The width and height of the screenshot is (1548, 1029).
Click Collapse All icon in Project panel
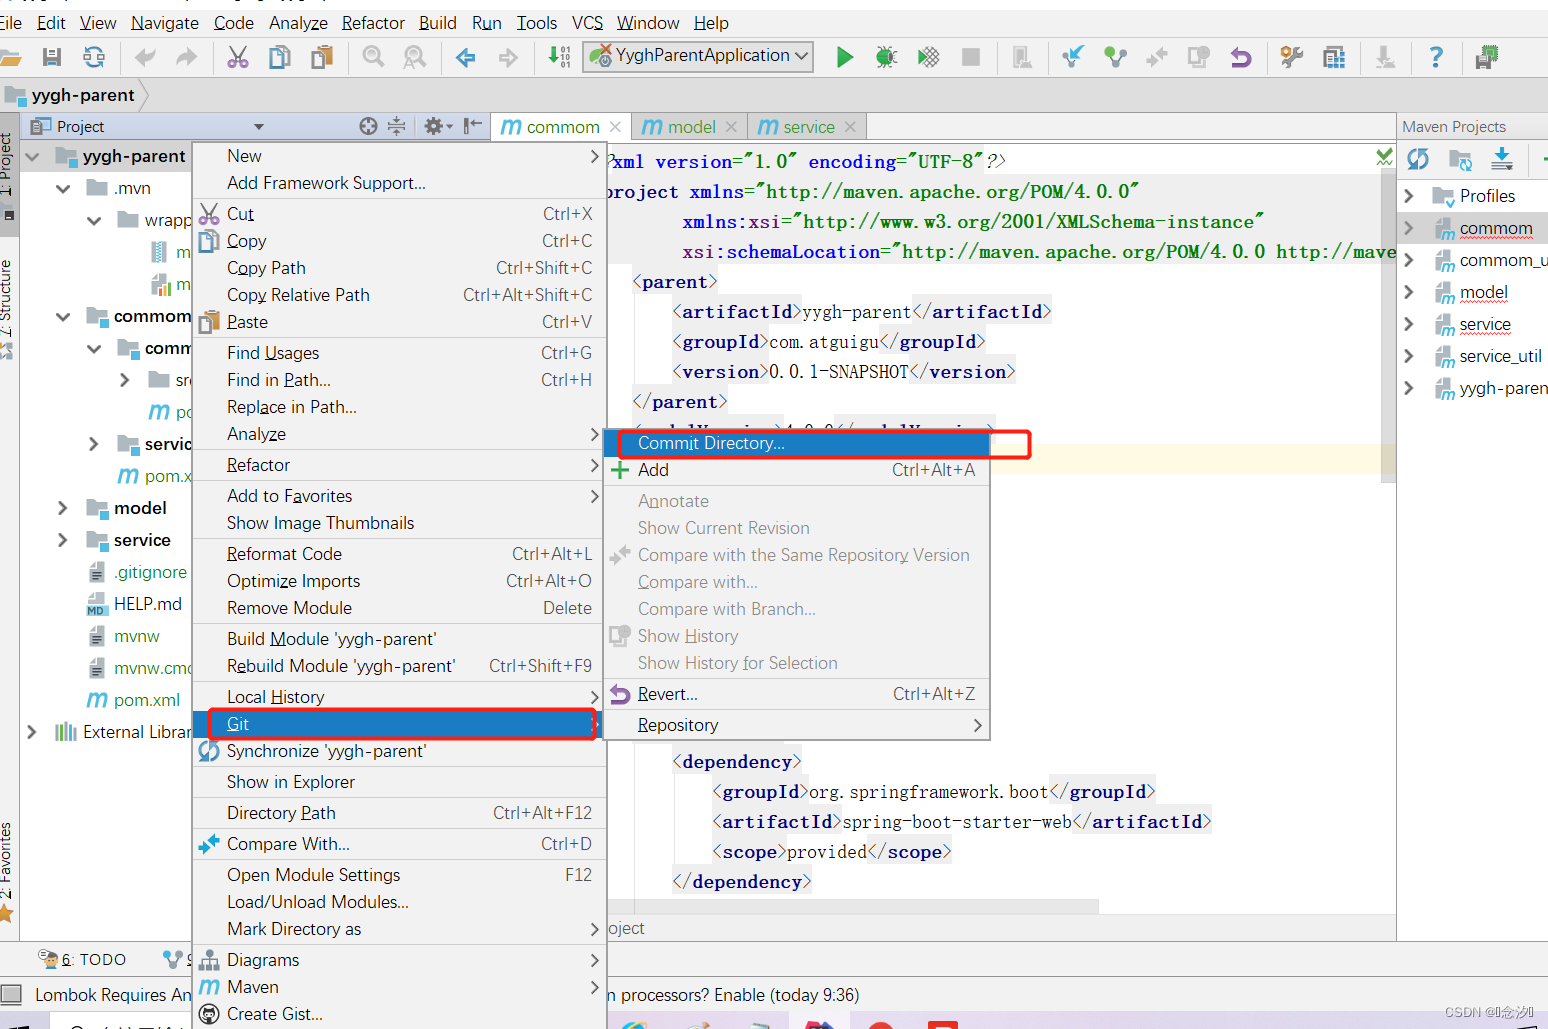tap(397, 126)
